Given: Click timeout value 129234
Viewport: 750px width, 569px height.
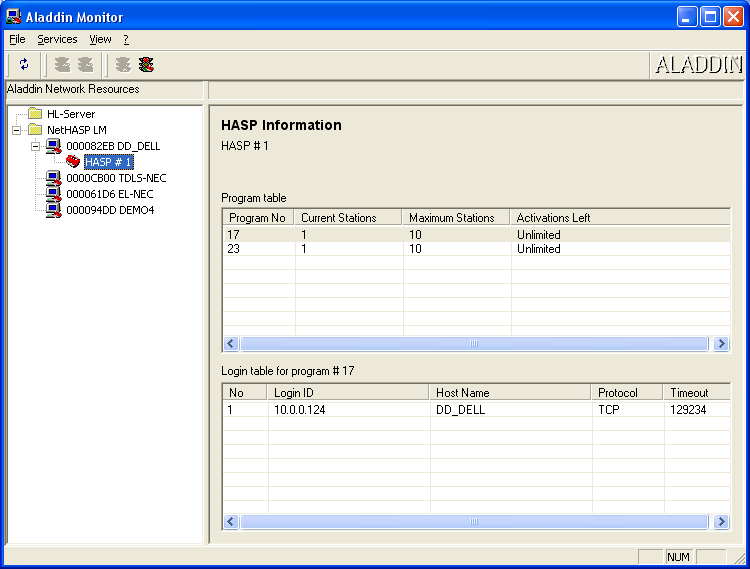Looking at the screenshot, I should tap(688, 410).
